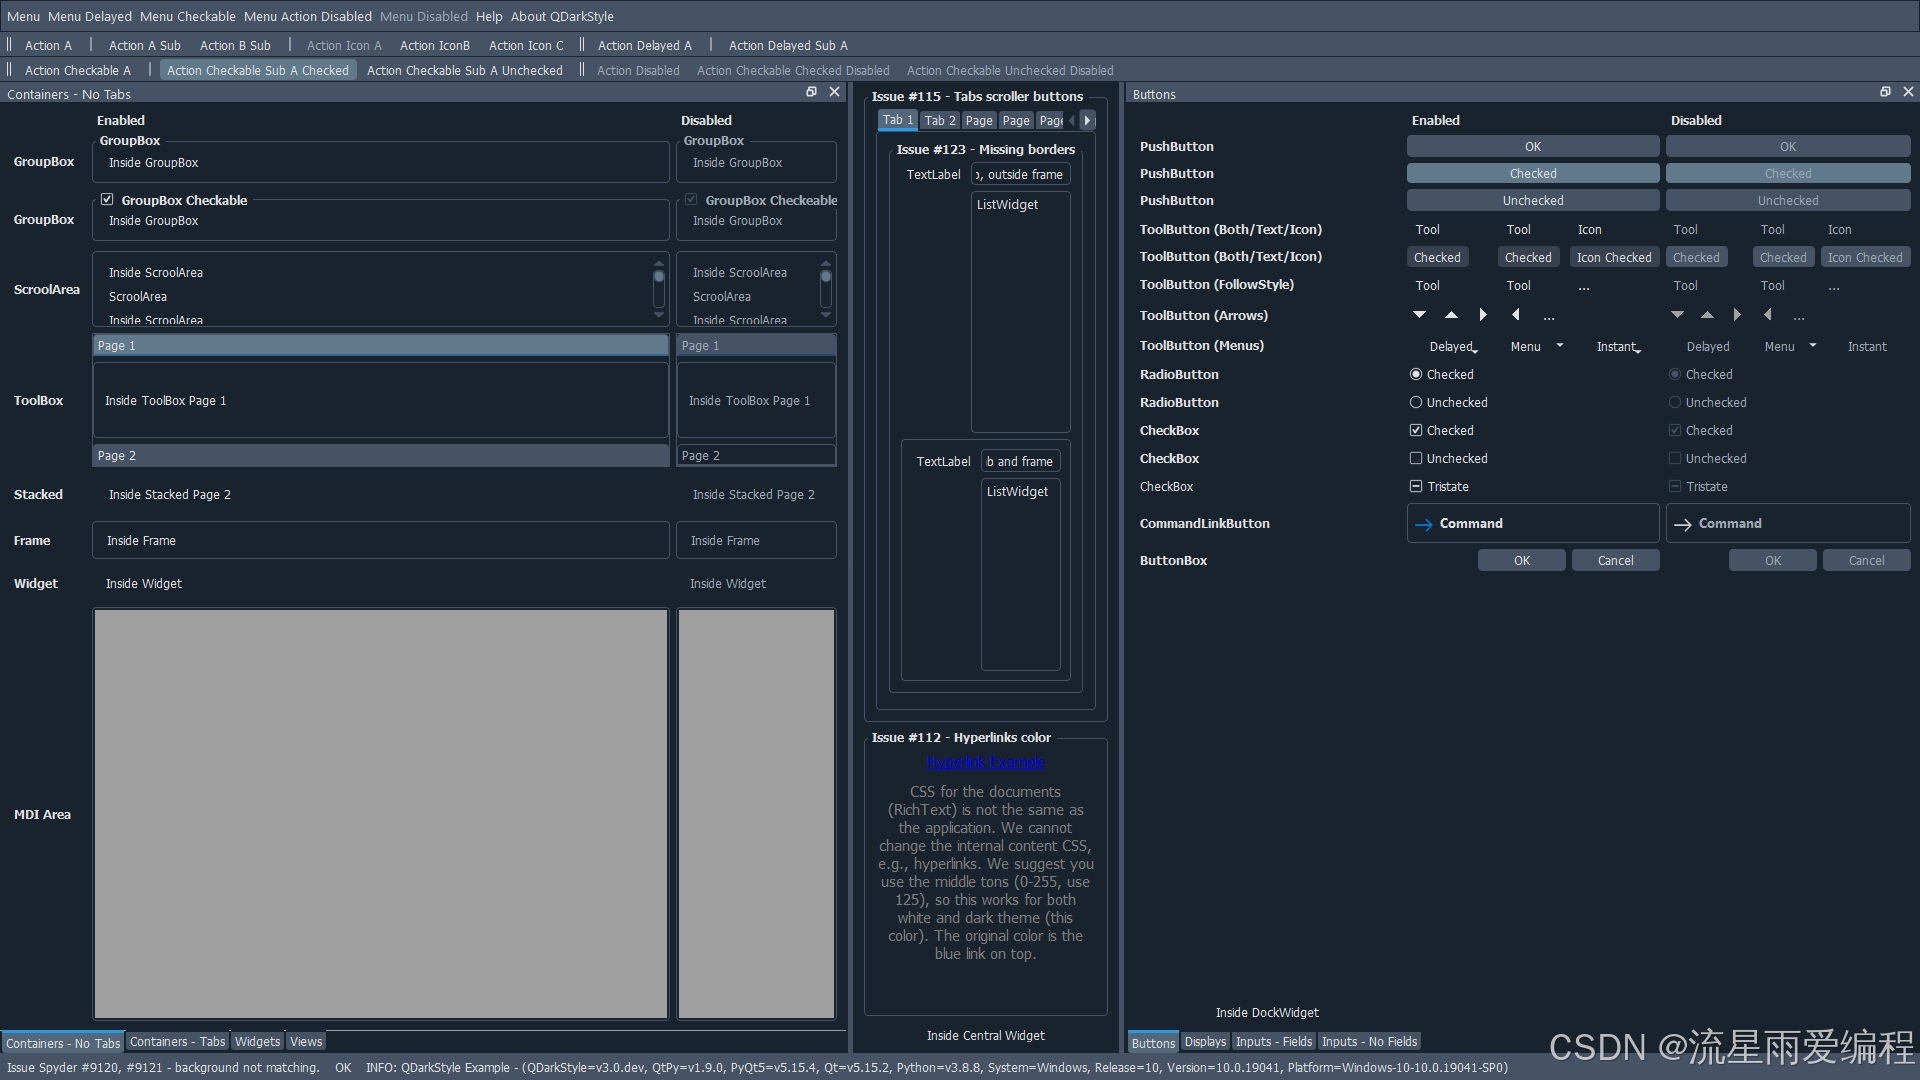Select the enabled Unchecked radio button
Screen dimensions: 1920x1080
[1416, 402]
